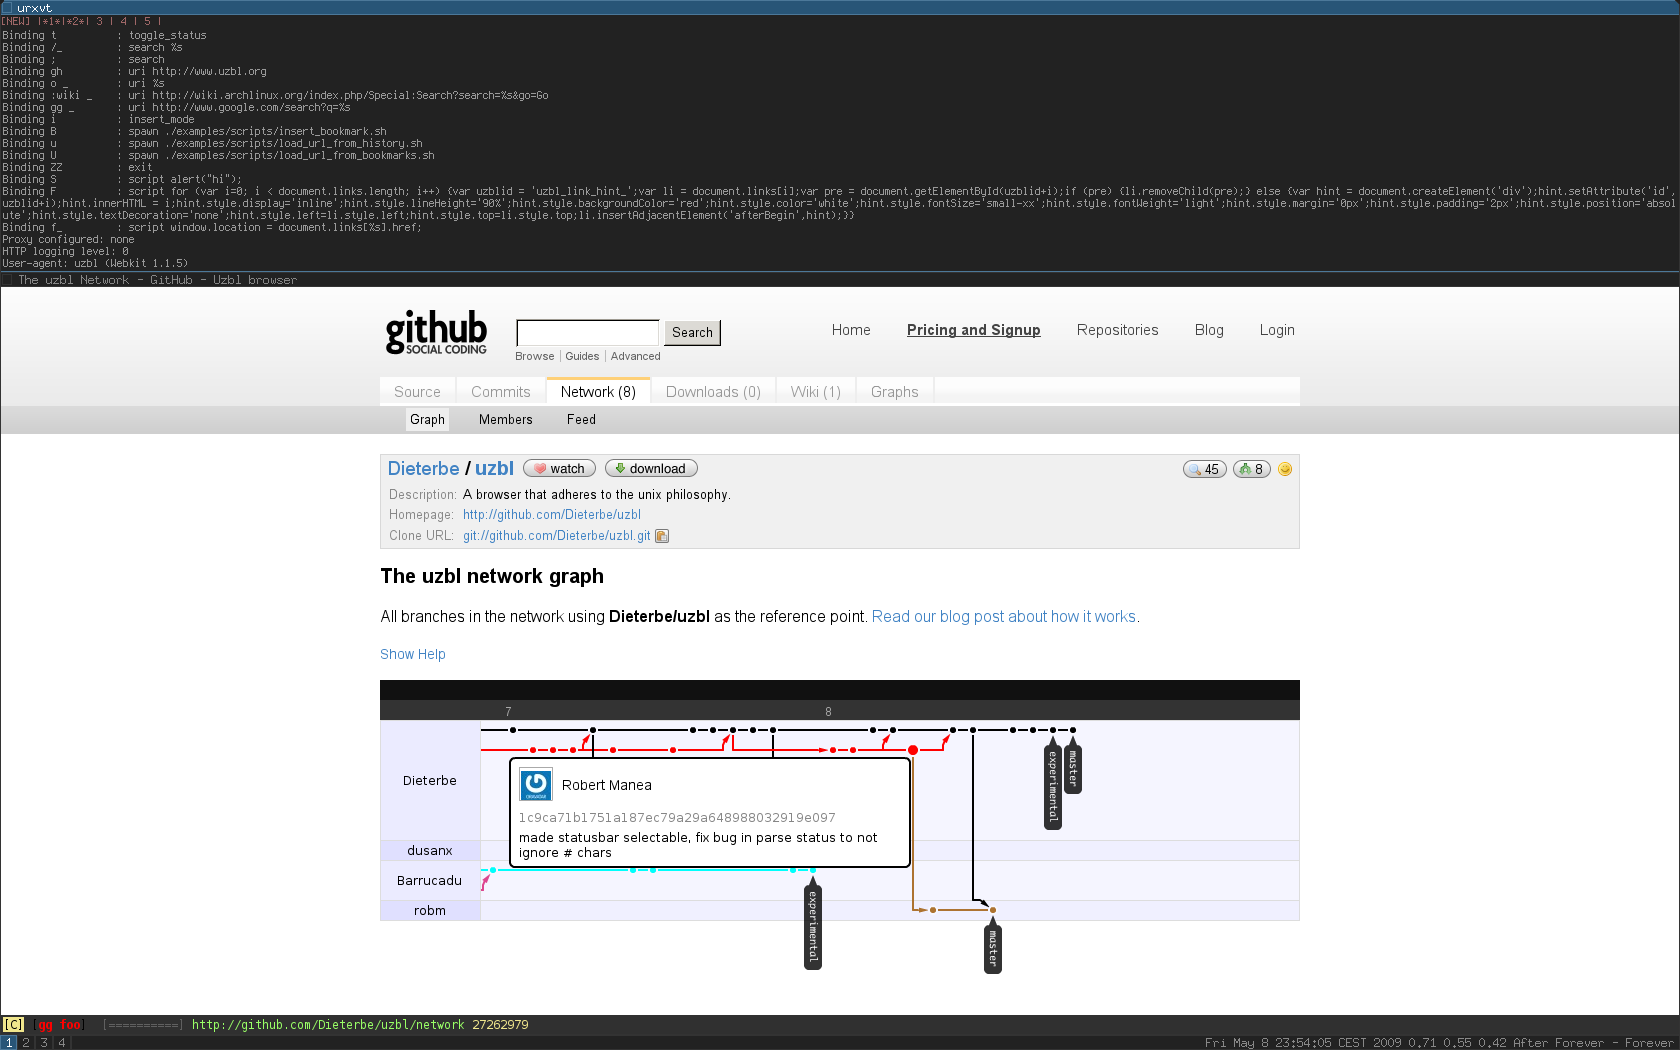The image size is (1680, 1050).
Task: Switch to workspace 3 in bottom bar
Action: coord(44,1043)
